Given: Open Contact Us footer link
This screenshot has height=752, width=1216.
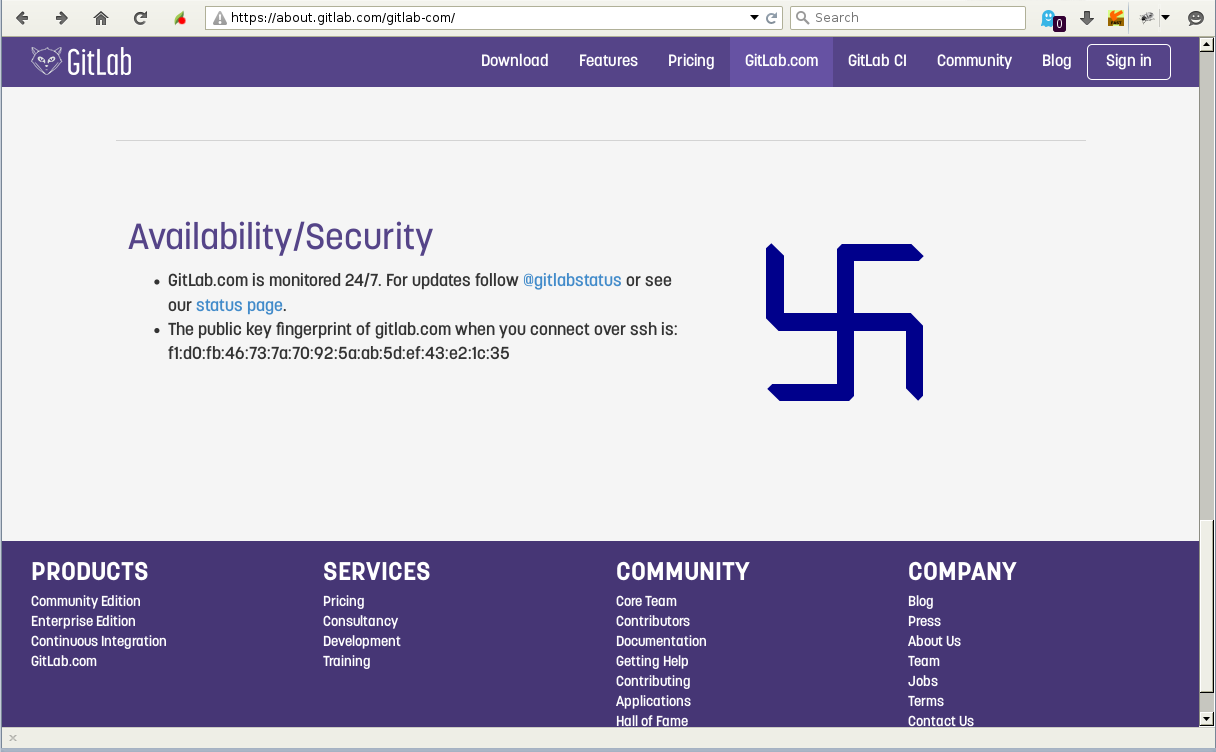Looking at the screenshot, I should pos(941,720).
